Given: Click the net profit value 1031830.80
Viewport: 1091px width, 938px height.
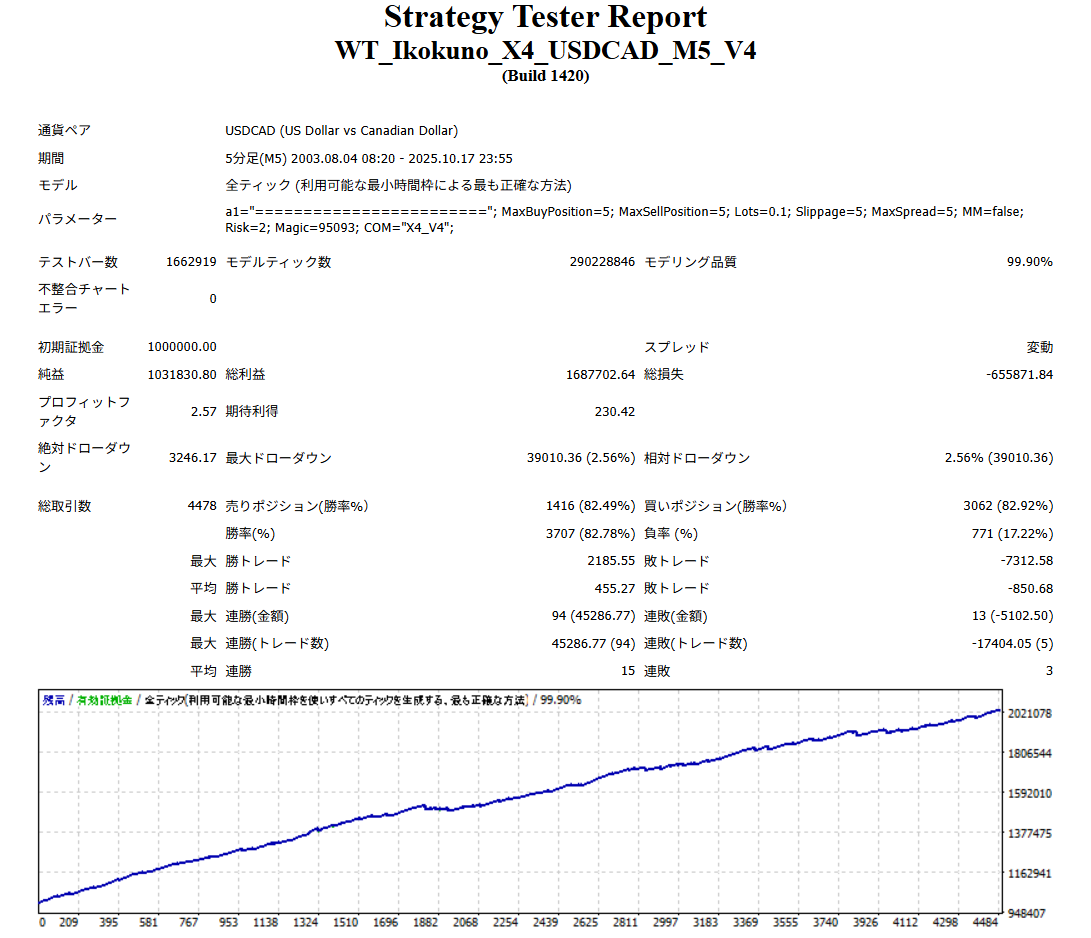Looking at the screenshot, I should click(181, 374).
